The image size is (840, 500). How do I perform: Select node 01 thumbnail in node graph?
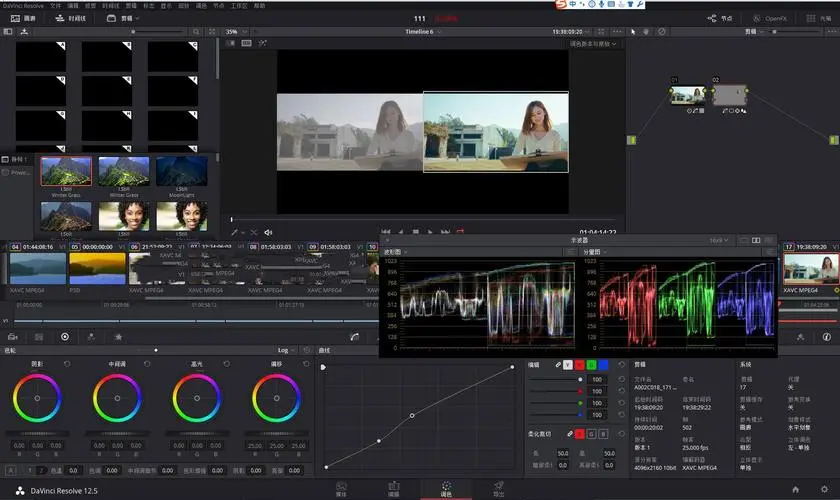[688, 95]
